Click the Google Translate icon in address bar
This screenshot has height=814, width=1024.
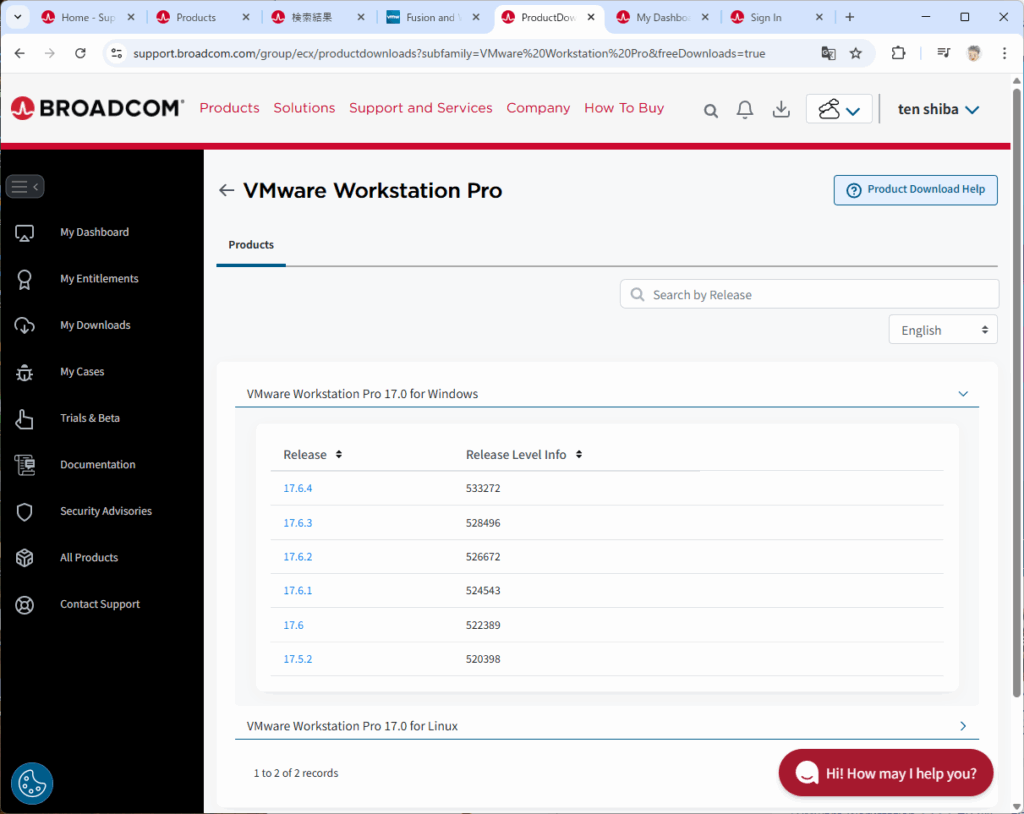tap(828, 53)
